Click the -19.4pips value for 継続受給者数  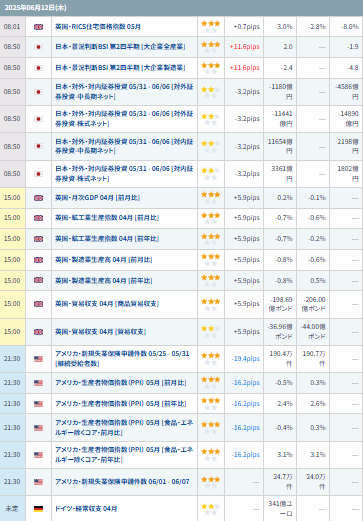[x=246, y=359]
